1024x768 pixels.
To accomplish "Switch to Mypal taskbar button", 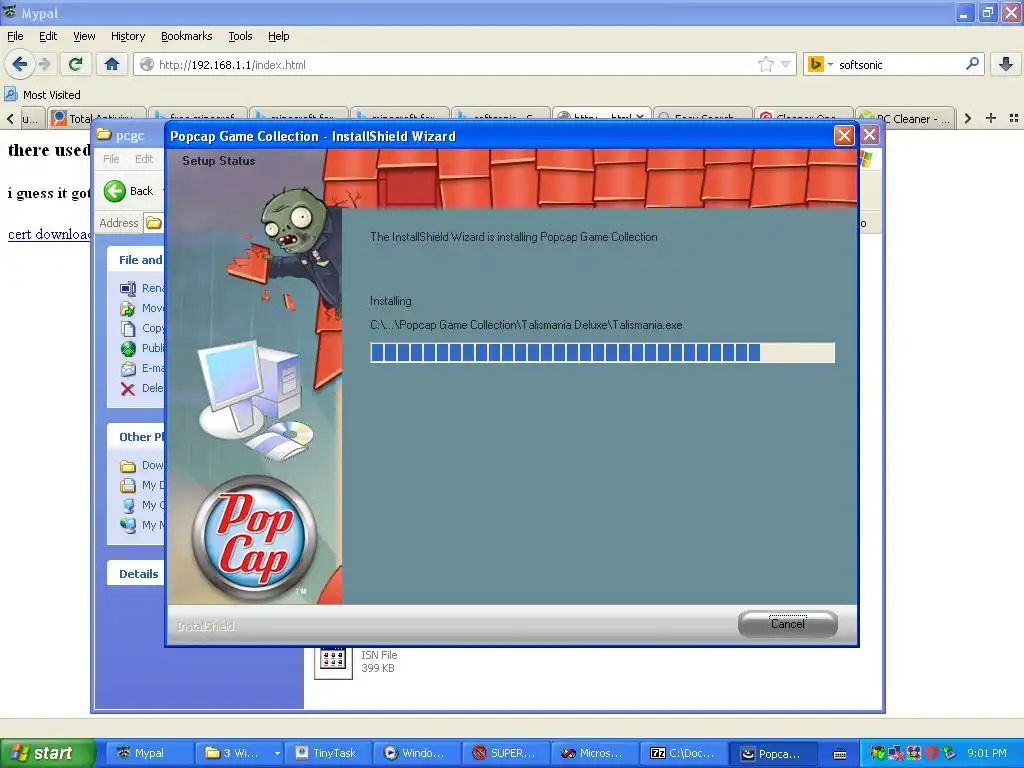I will 148,753.
